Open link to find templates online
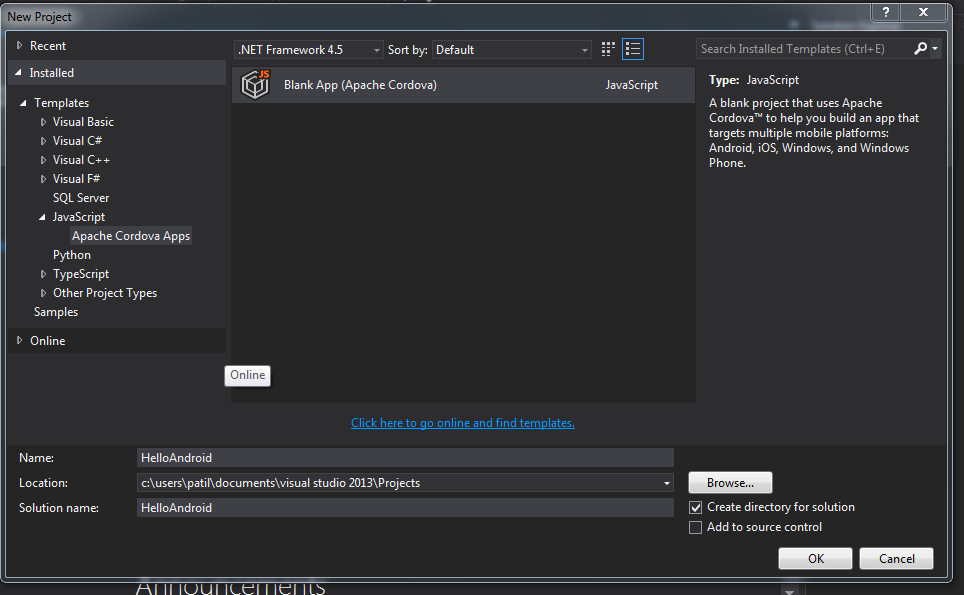The width and height of the screenshot is (964, 595). click(x=463, y=423)
